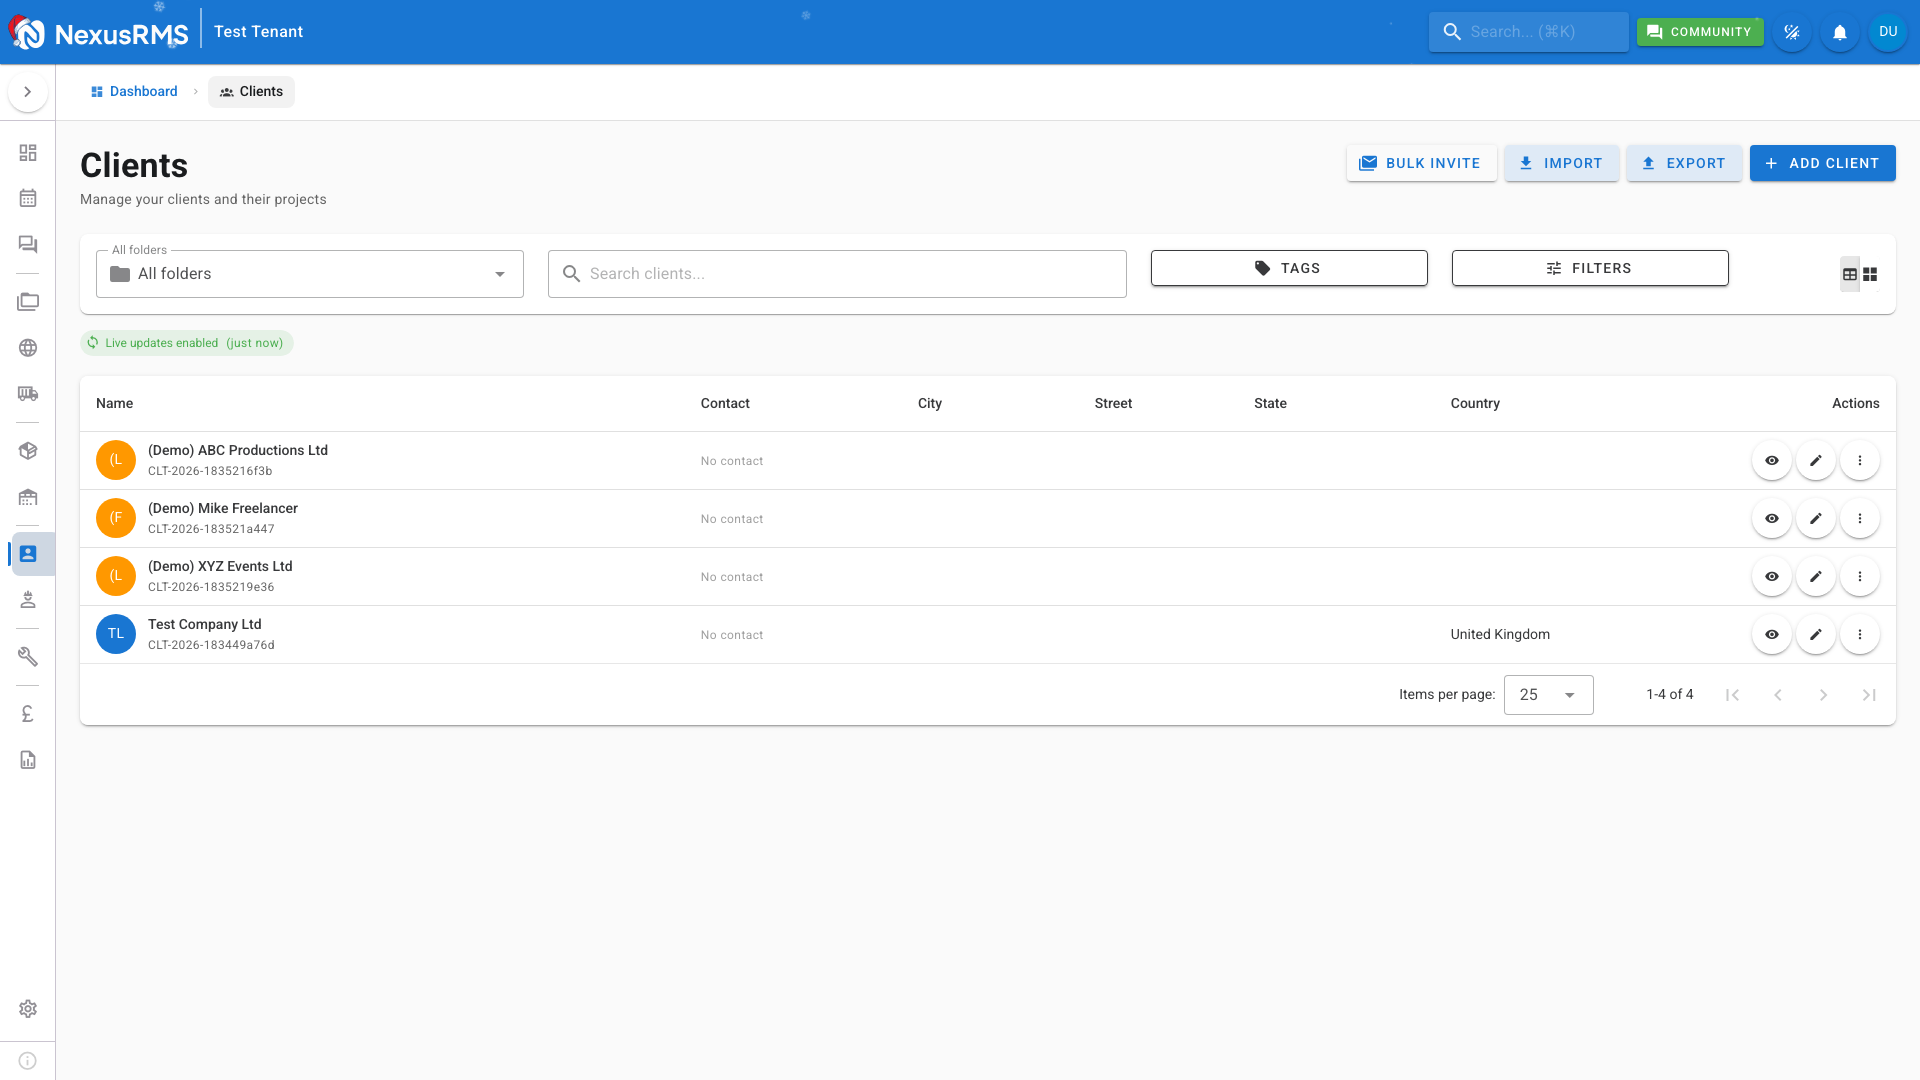Open the Tags filter button
Viewport: 1920px width, 1080px height.
pyautogui.click(x=1289, y=268)
